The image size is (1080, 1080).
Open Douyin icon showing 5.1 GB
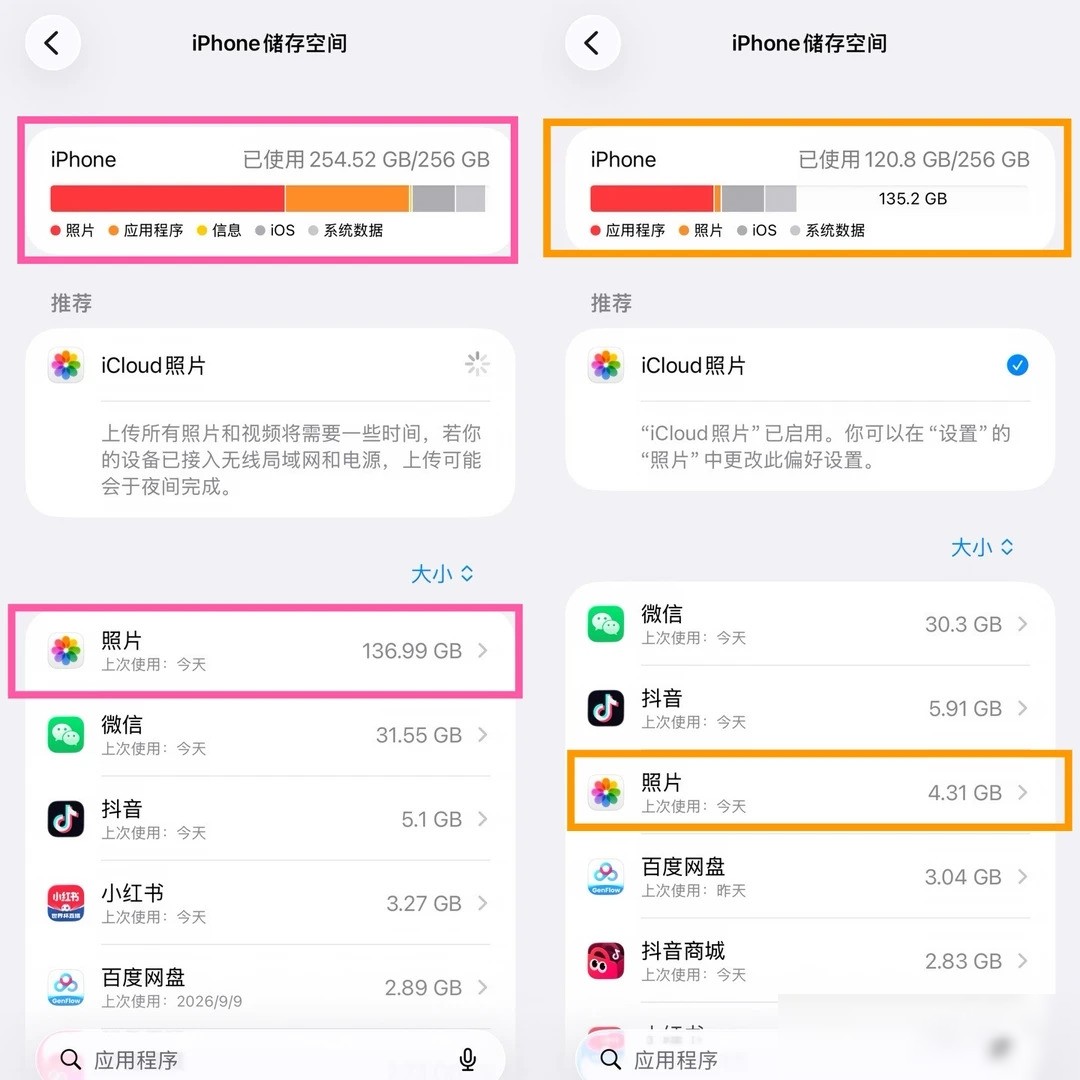tap(66, 818)
